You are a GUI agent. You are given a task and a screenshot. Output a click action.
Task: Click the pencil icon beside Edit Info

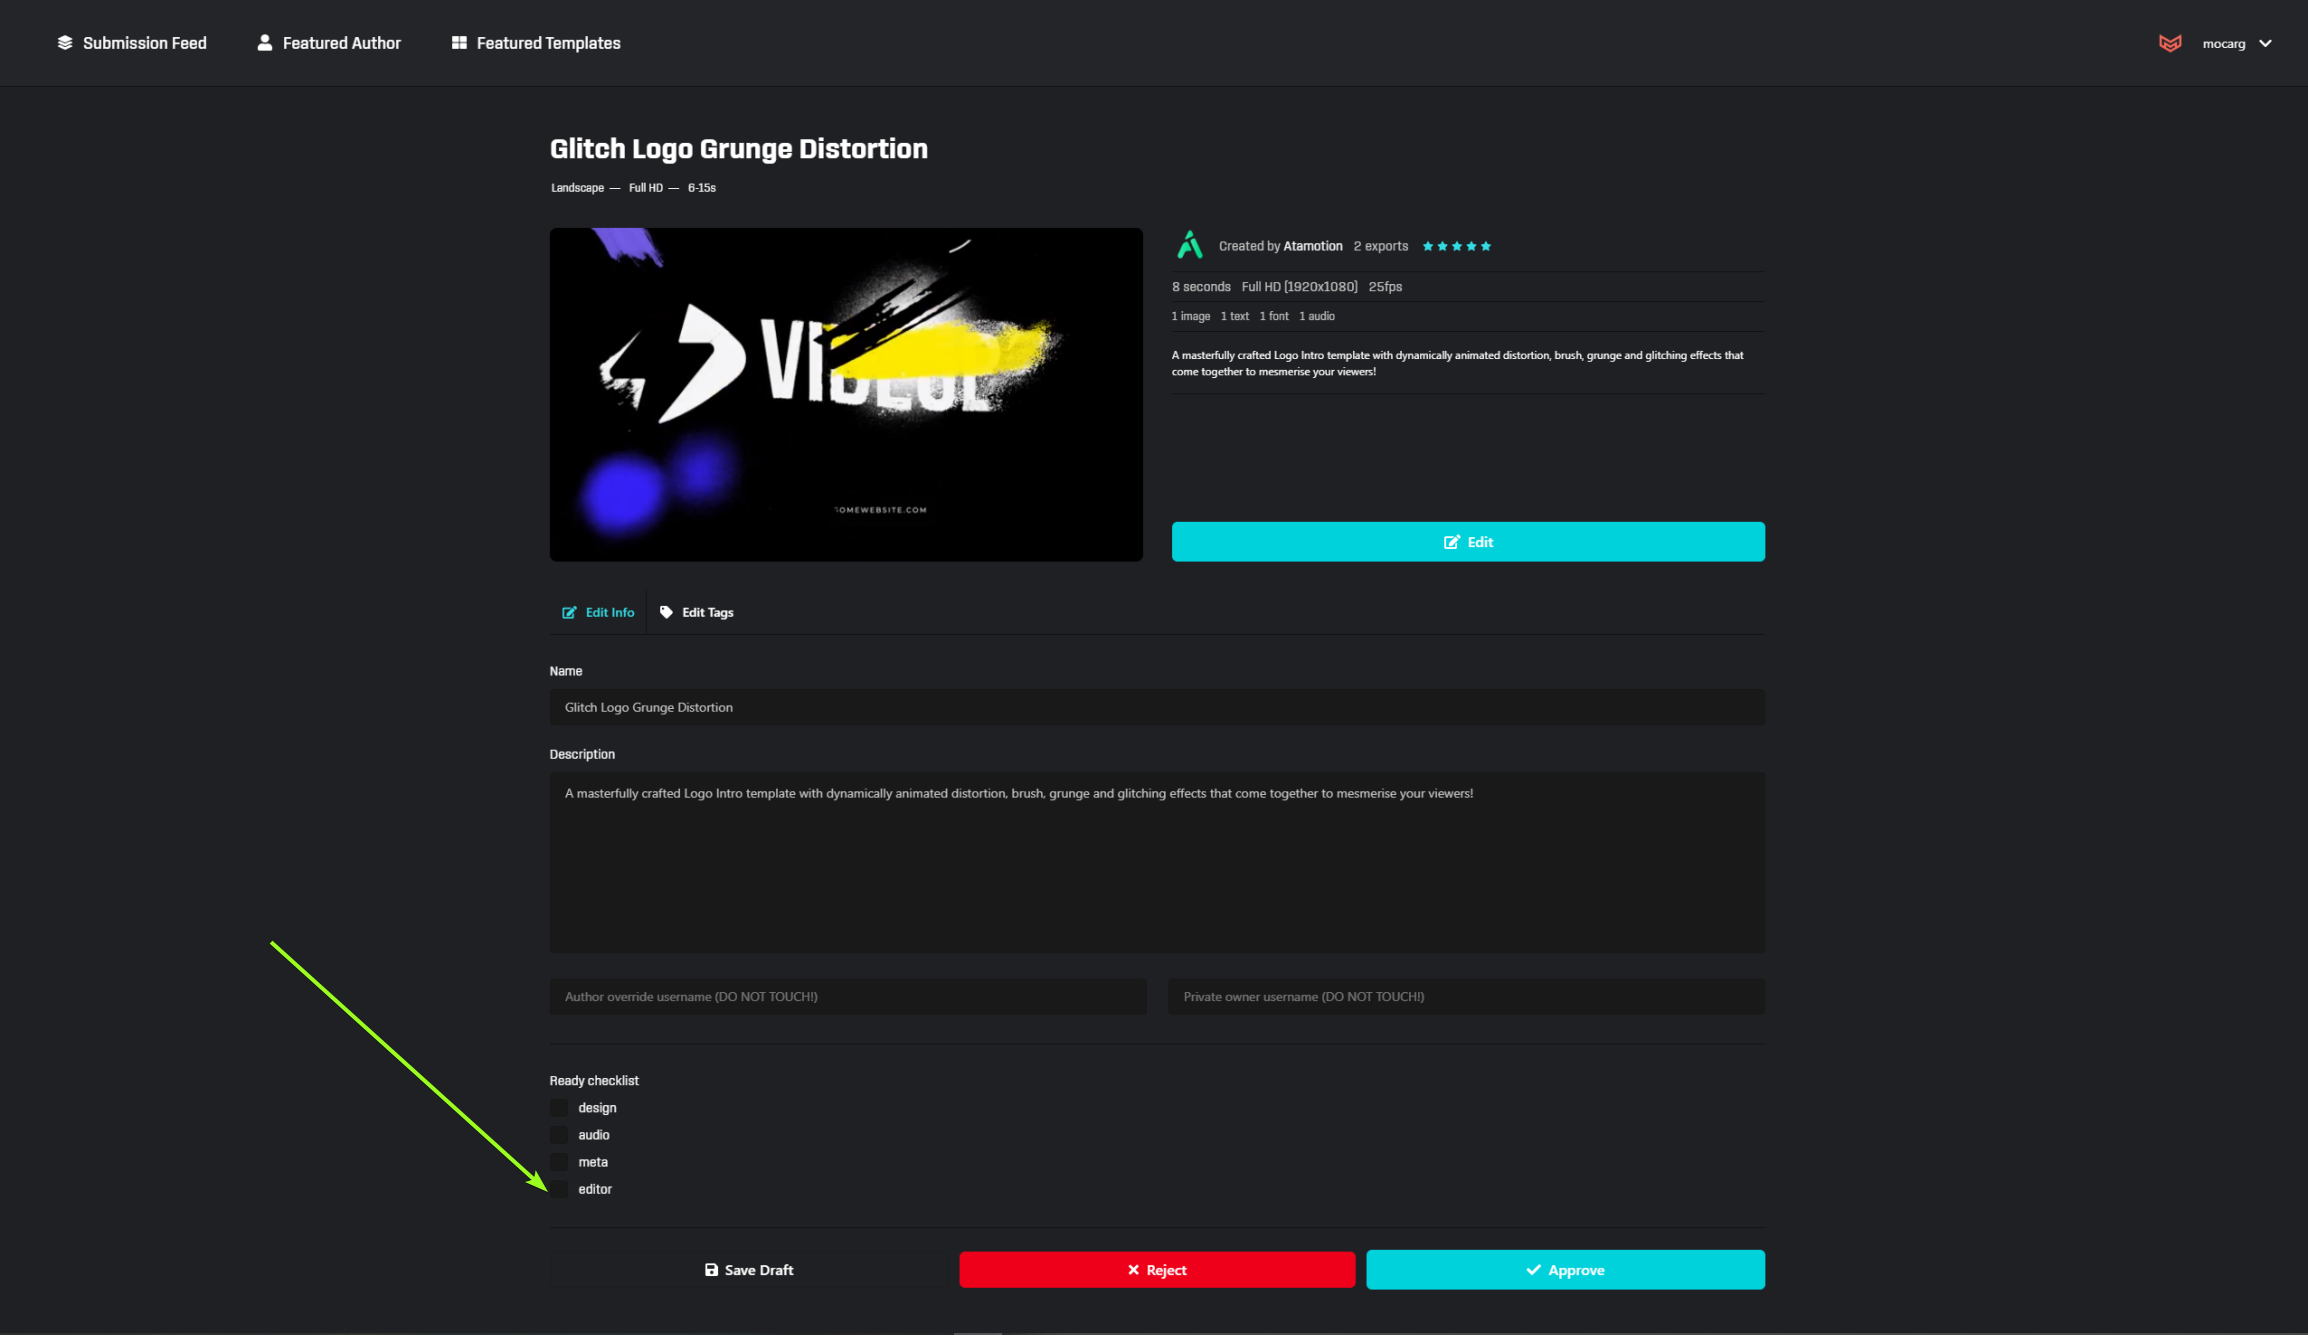click(569, 612)
